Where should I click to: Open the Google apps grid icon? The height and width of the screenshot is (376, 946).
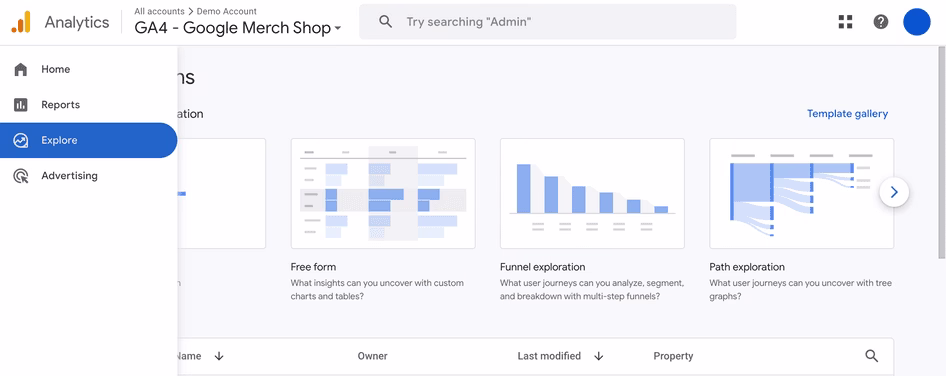[x=845, y=22]
